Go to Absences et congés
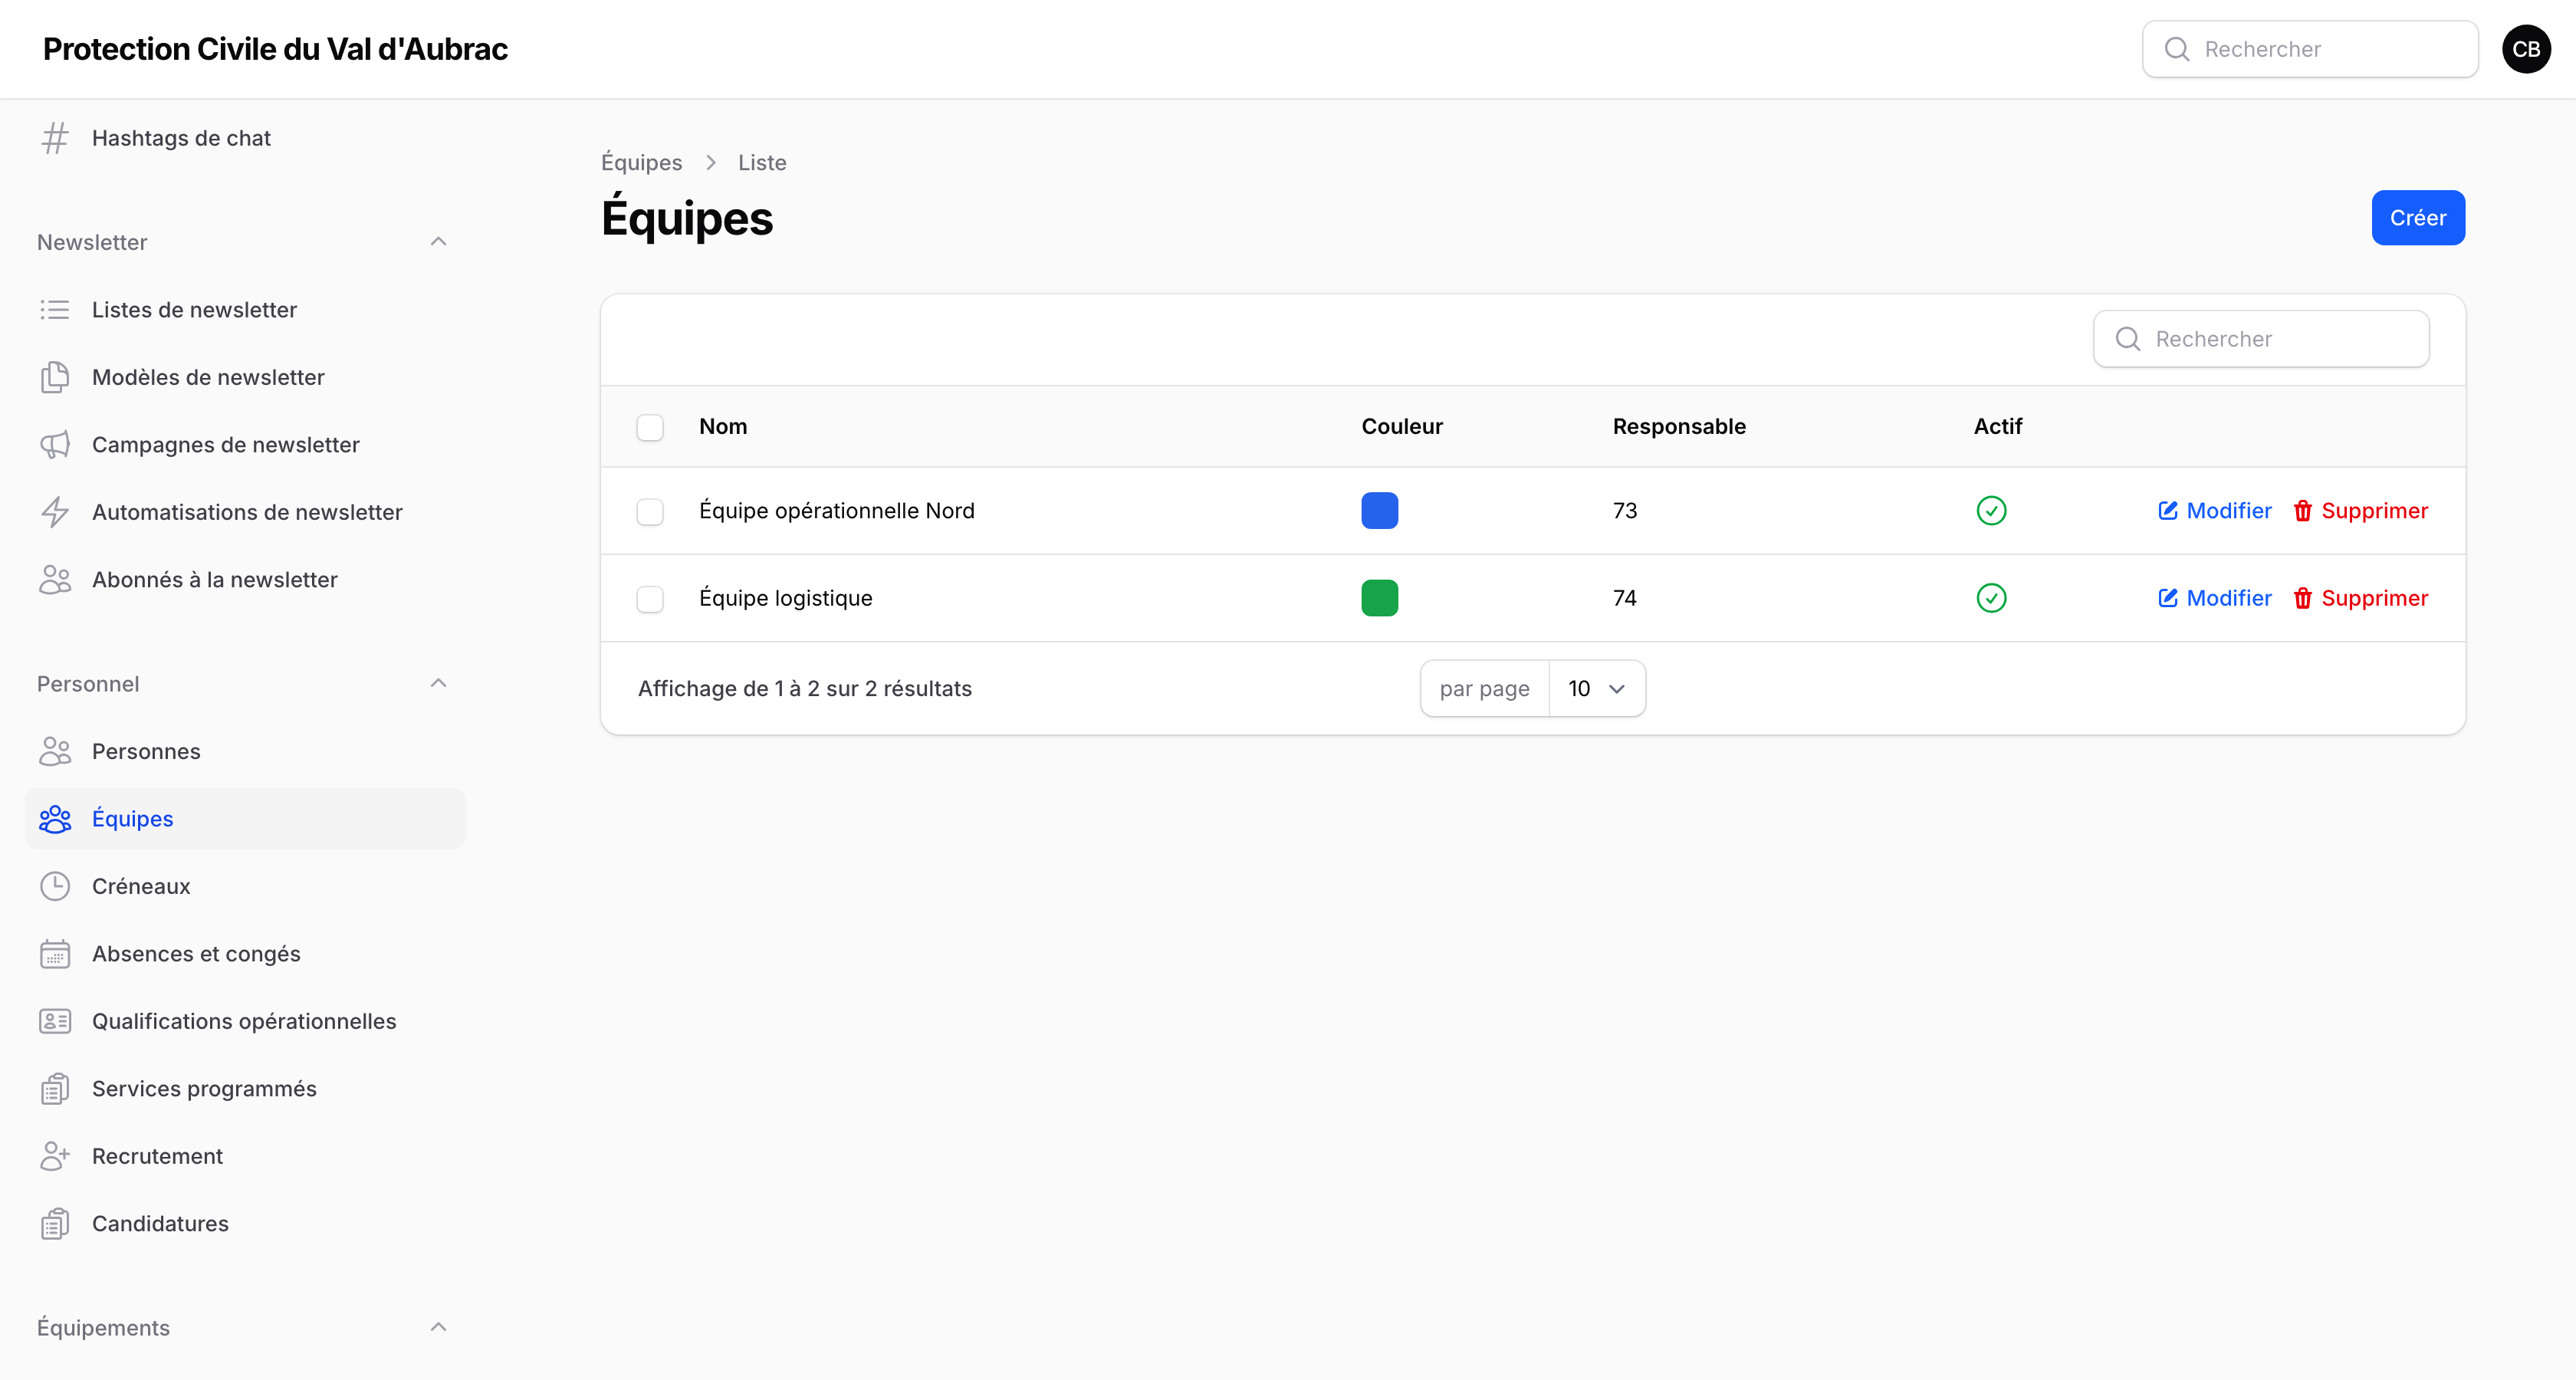Screen dimensions: 2576x1380 pos(245,954)
